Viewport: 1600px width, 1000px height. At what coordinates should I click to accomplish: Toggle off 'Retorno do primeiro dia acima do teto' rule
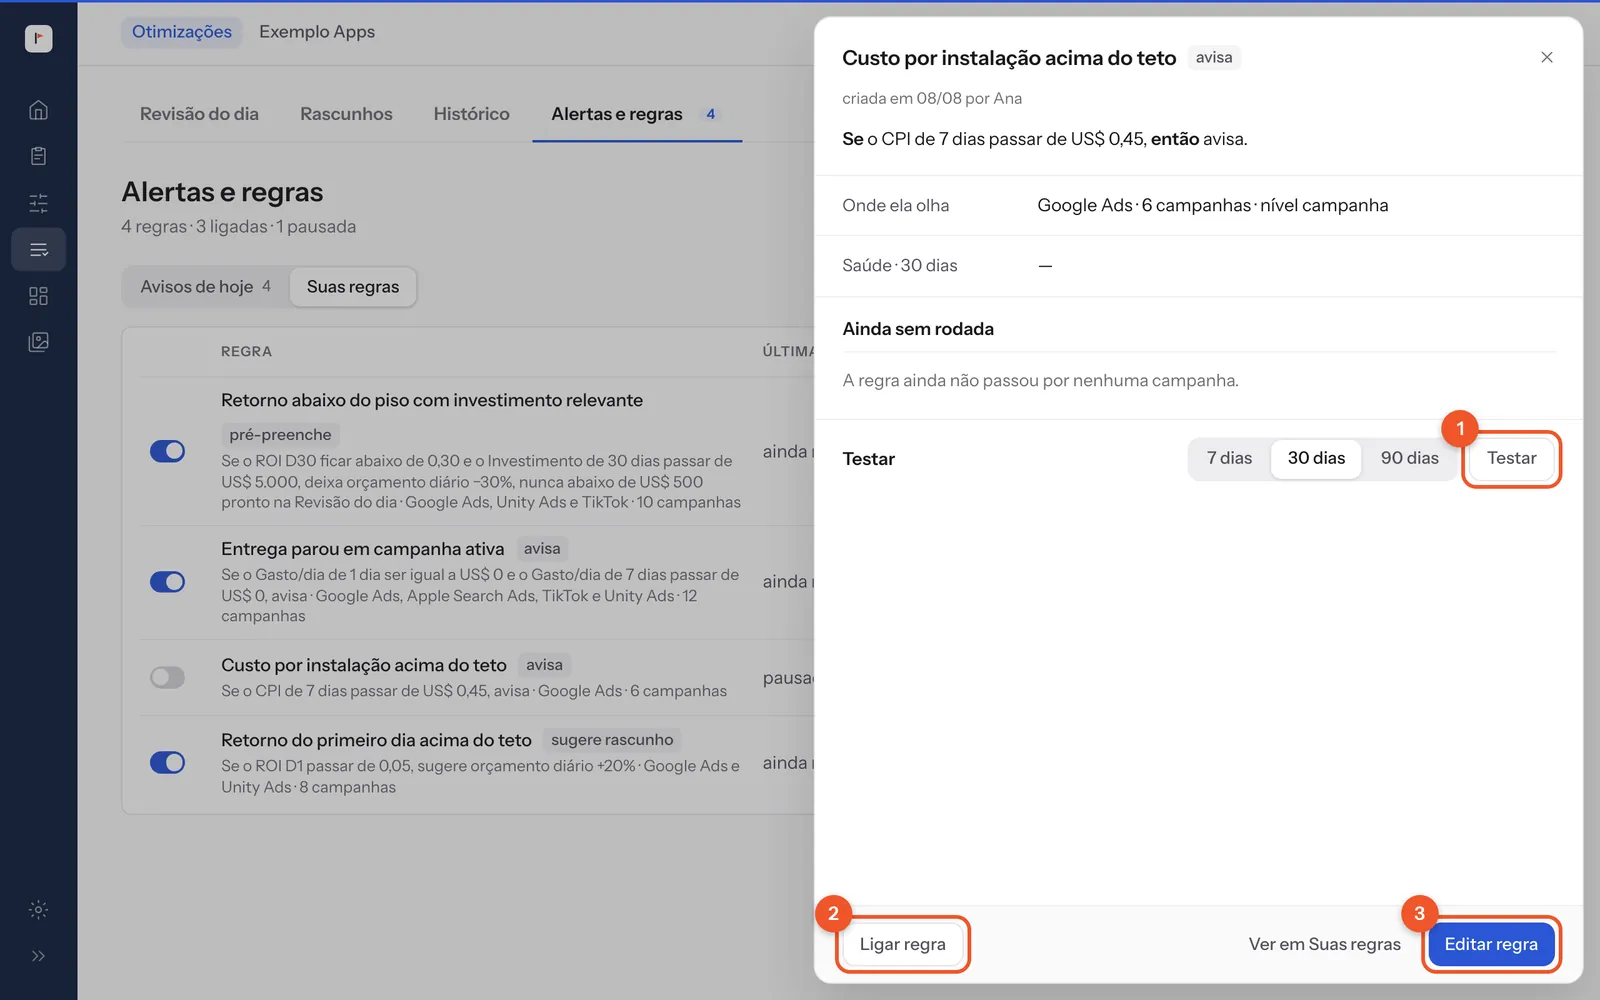coord(167,763)
